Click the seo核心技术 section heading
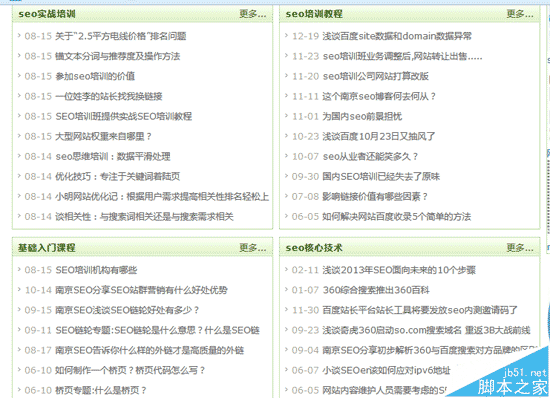The image size is (550, 398). [314, 248]
